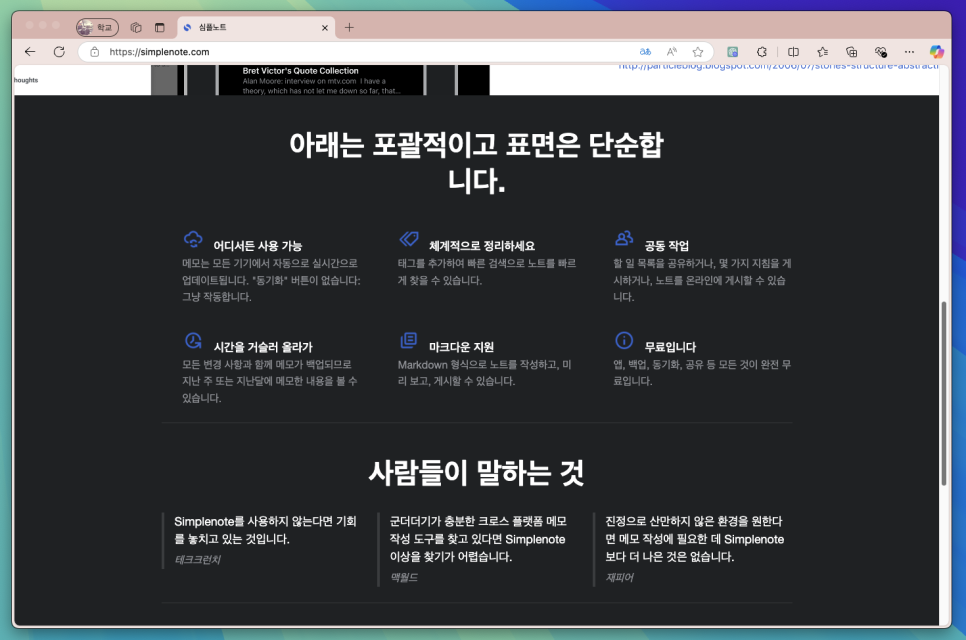
Task: Click the address bar URL
Action: click(159, 52)
